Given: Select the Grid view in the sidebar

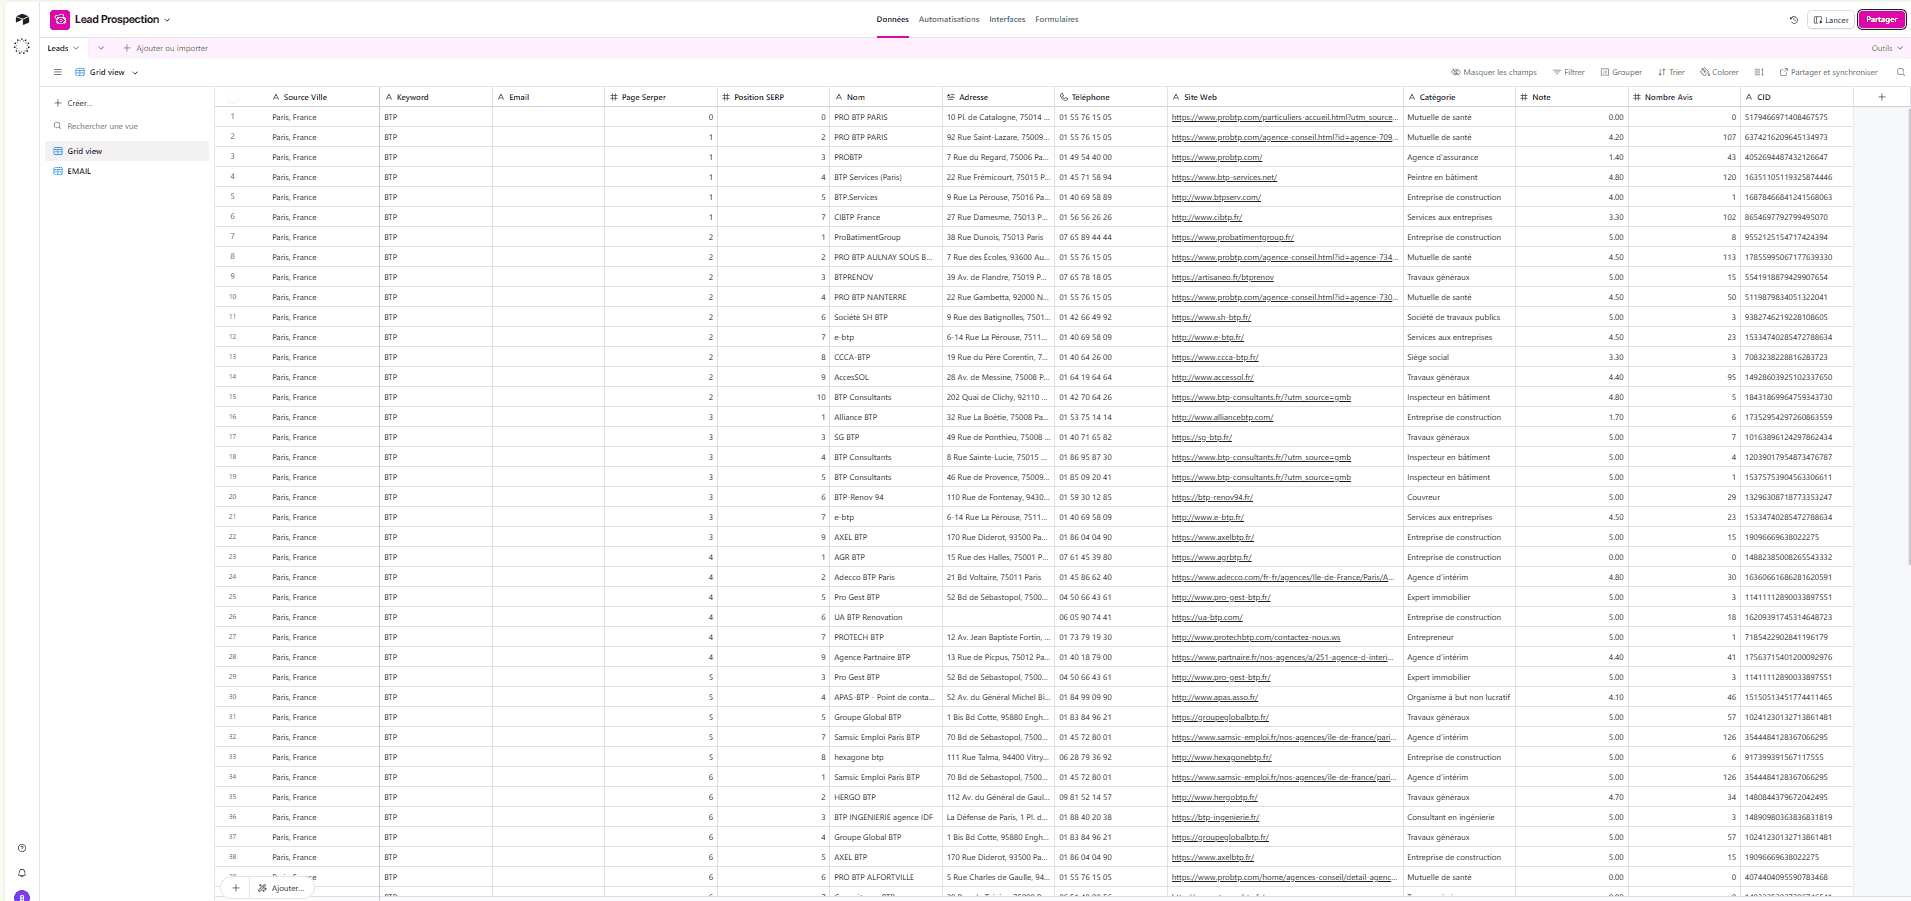Looking at the screenshot, I should [127, 151].
